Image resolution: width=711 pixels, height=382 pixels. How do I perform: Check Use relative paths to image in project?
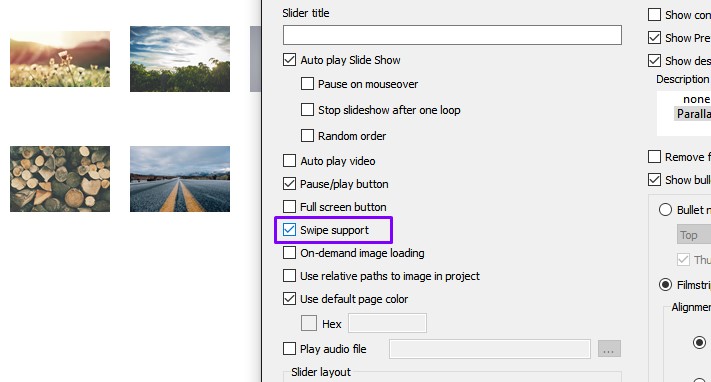click(289, 275)
